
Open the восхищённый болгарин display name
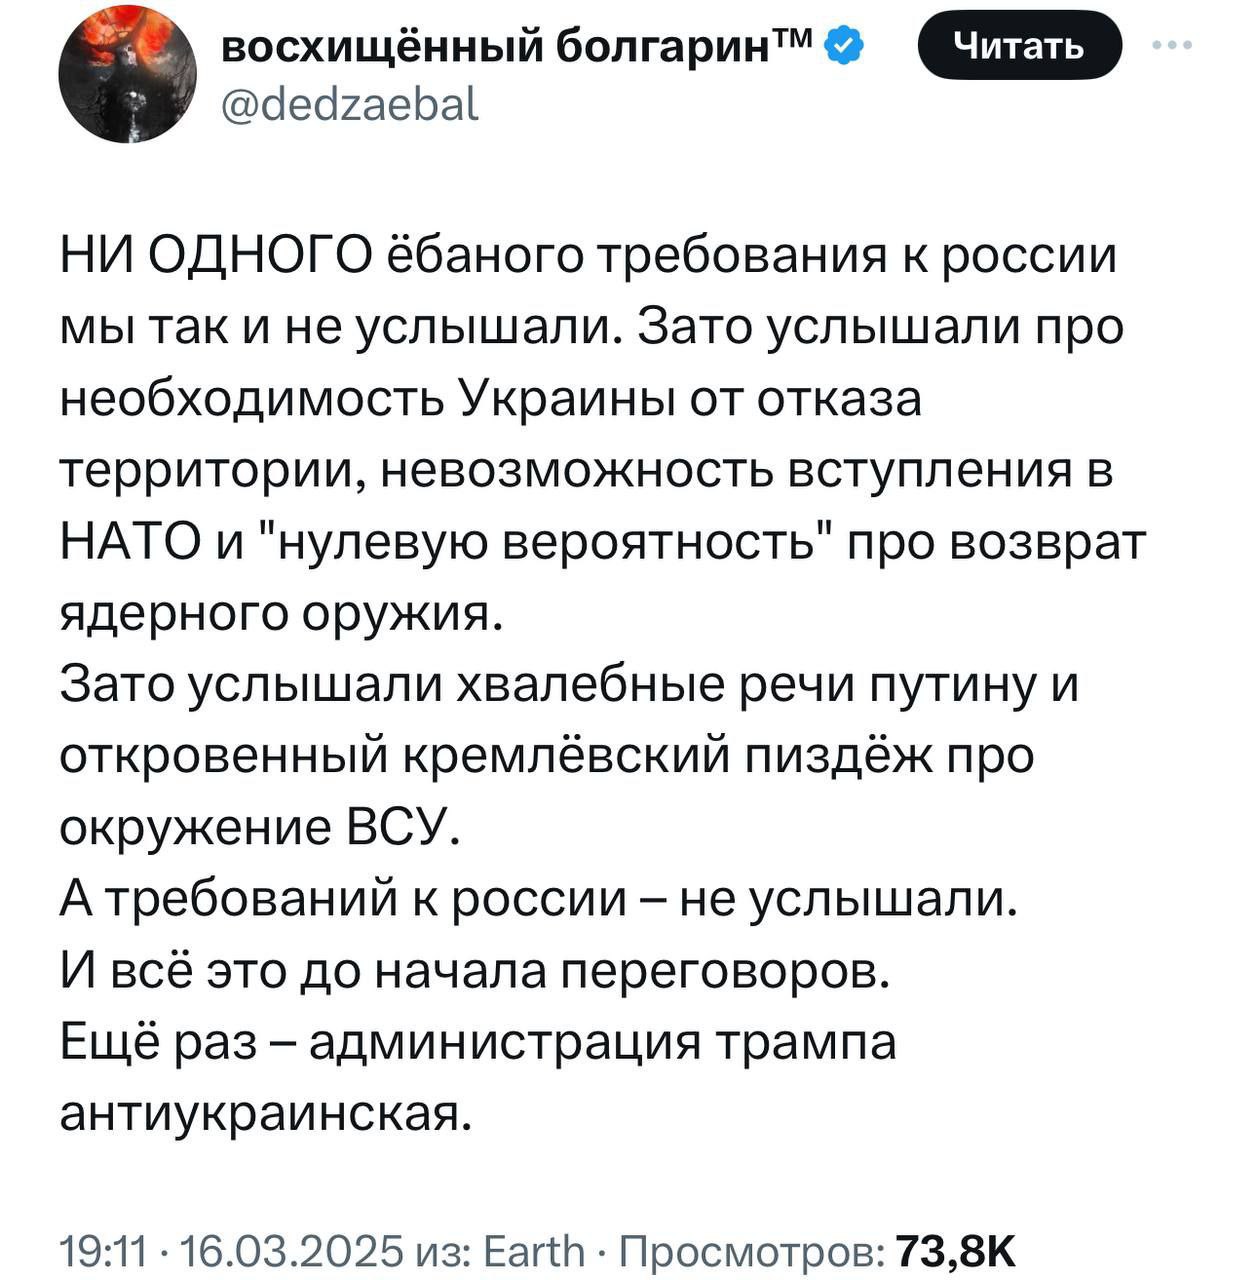(502, 46)
